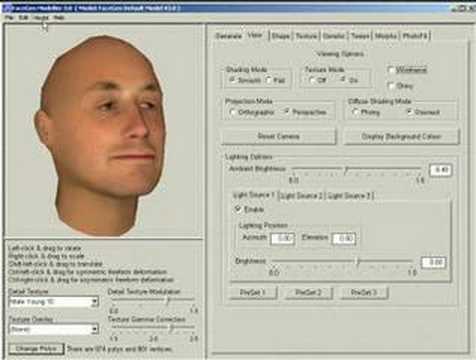Switch to the Tween tab
The width and height of the screenshot is (476, 360).
coord(360,36)
